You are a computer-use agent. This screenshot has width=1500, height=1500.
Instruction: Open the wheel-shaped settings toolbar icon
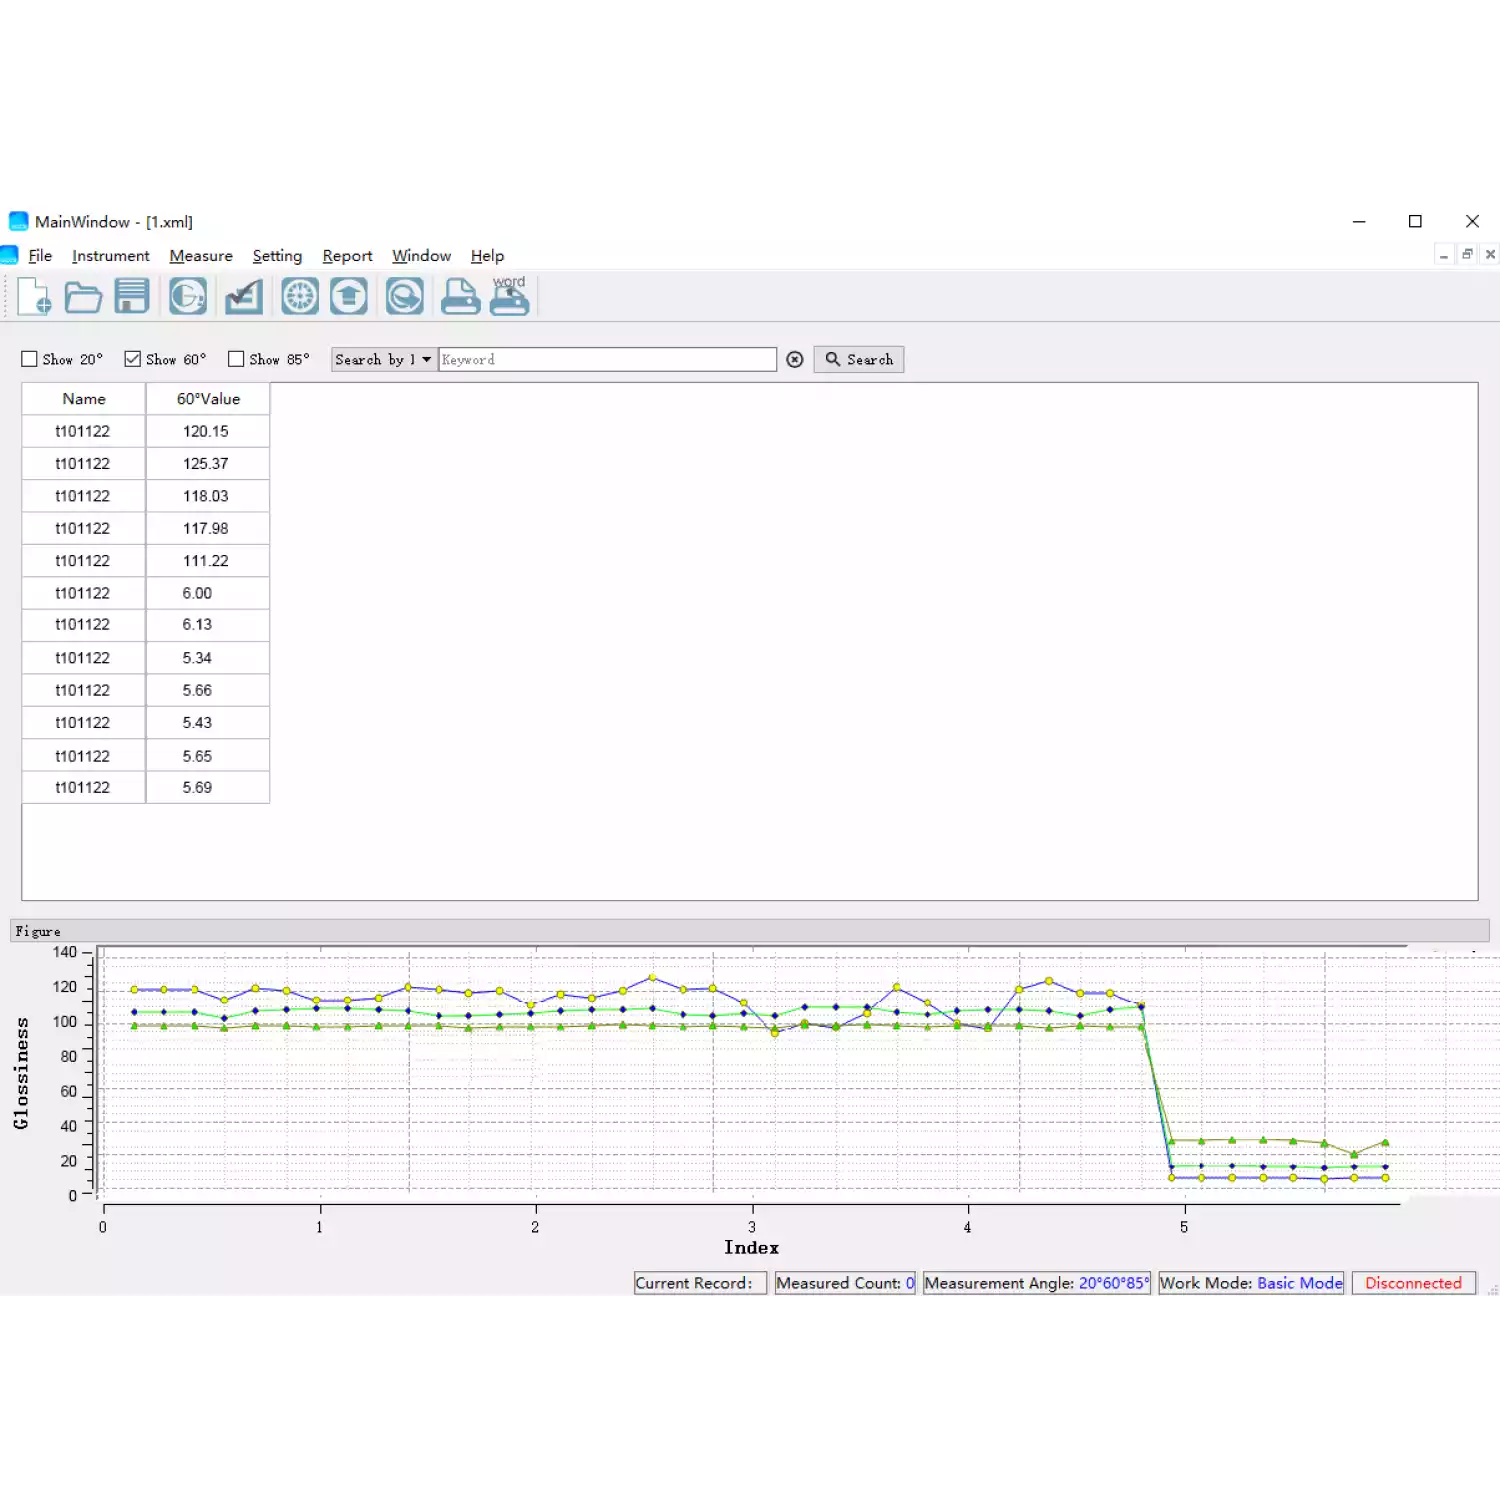[300, 297]
